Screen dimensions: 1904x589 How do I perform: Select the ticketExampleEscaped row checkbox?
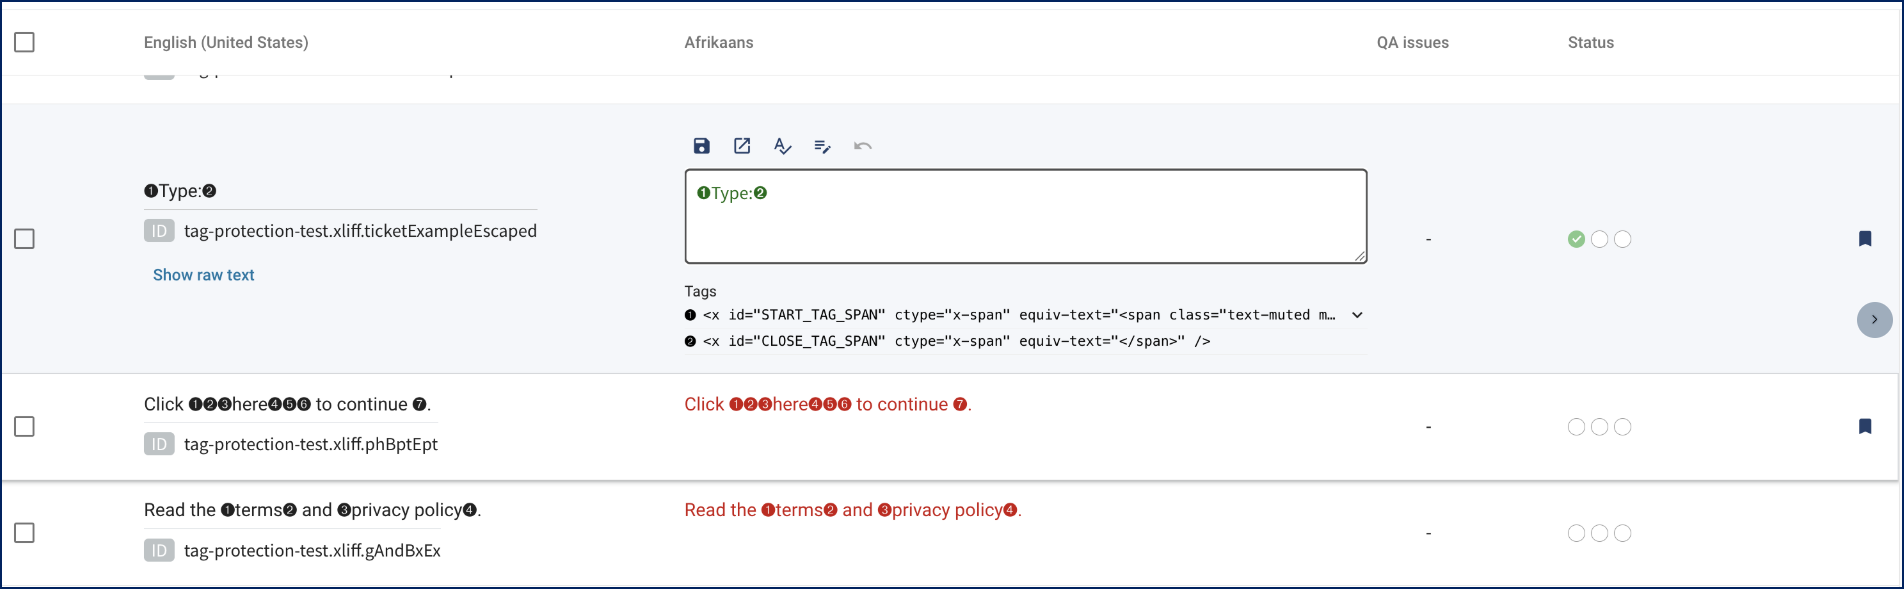coord(24,239)
